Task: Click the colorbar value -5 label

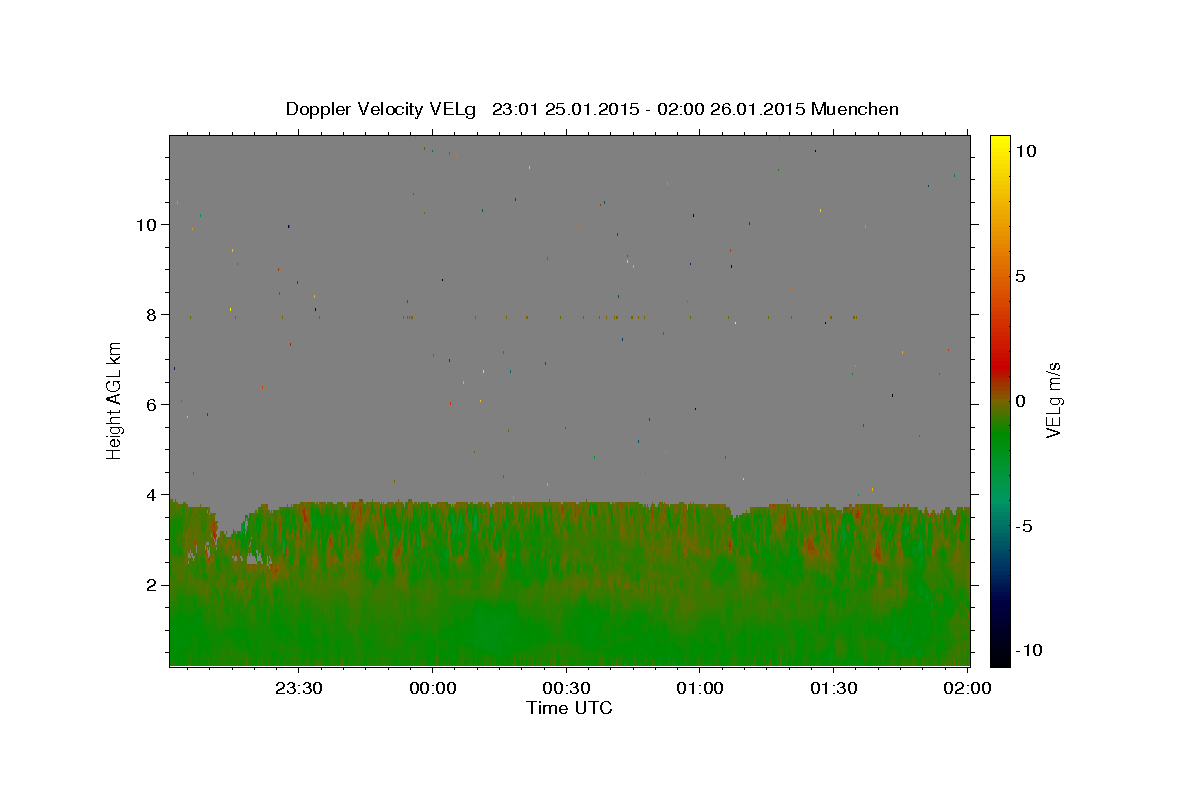Action: [x=1024, y=526]
